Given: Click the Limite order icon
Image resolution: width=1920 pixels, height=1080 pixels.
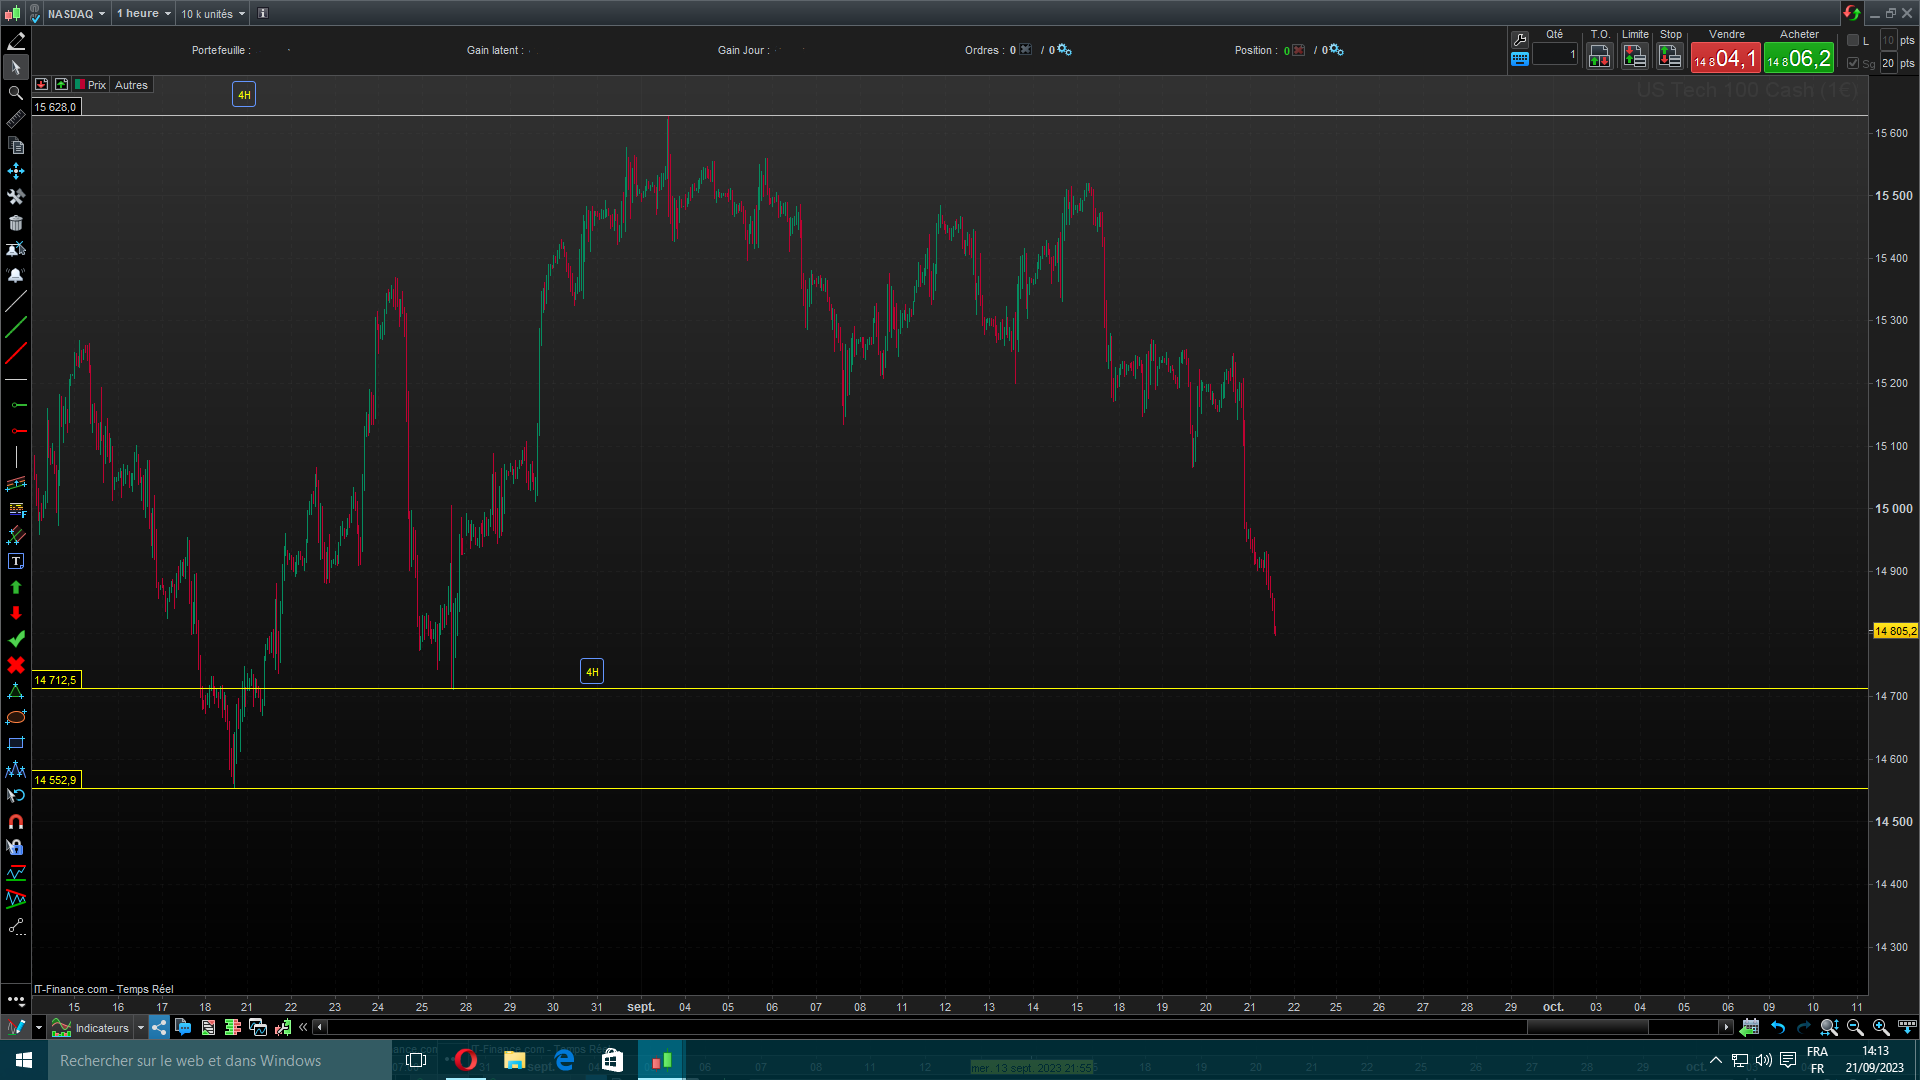Looking at the screenshot, I should click(x=1635, y=57).
